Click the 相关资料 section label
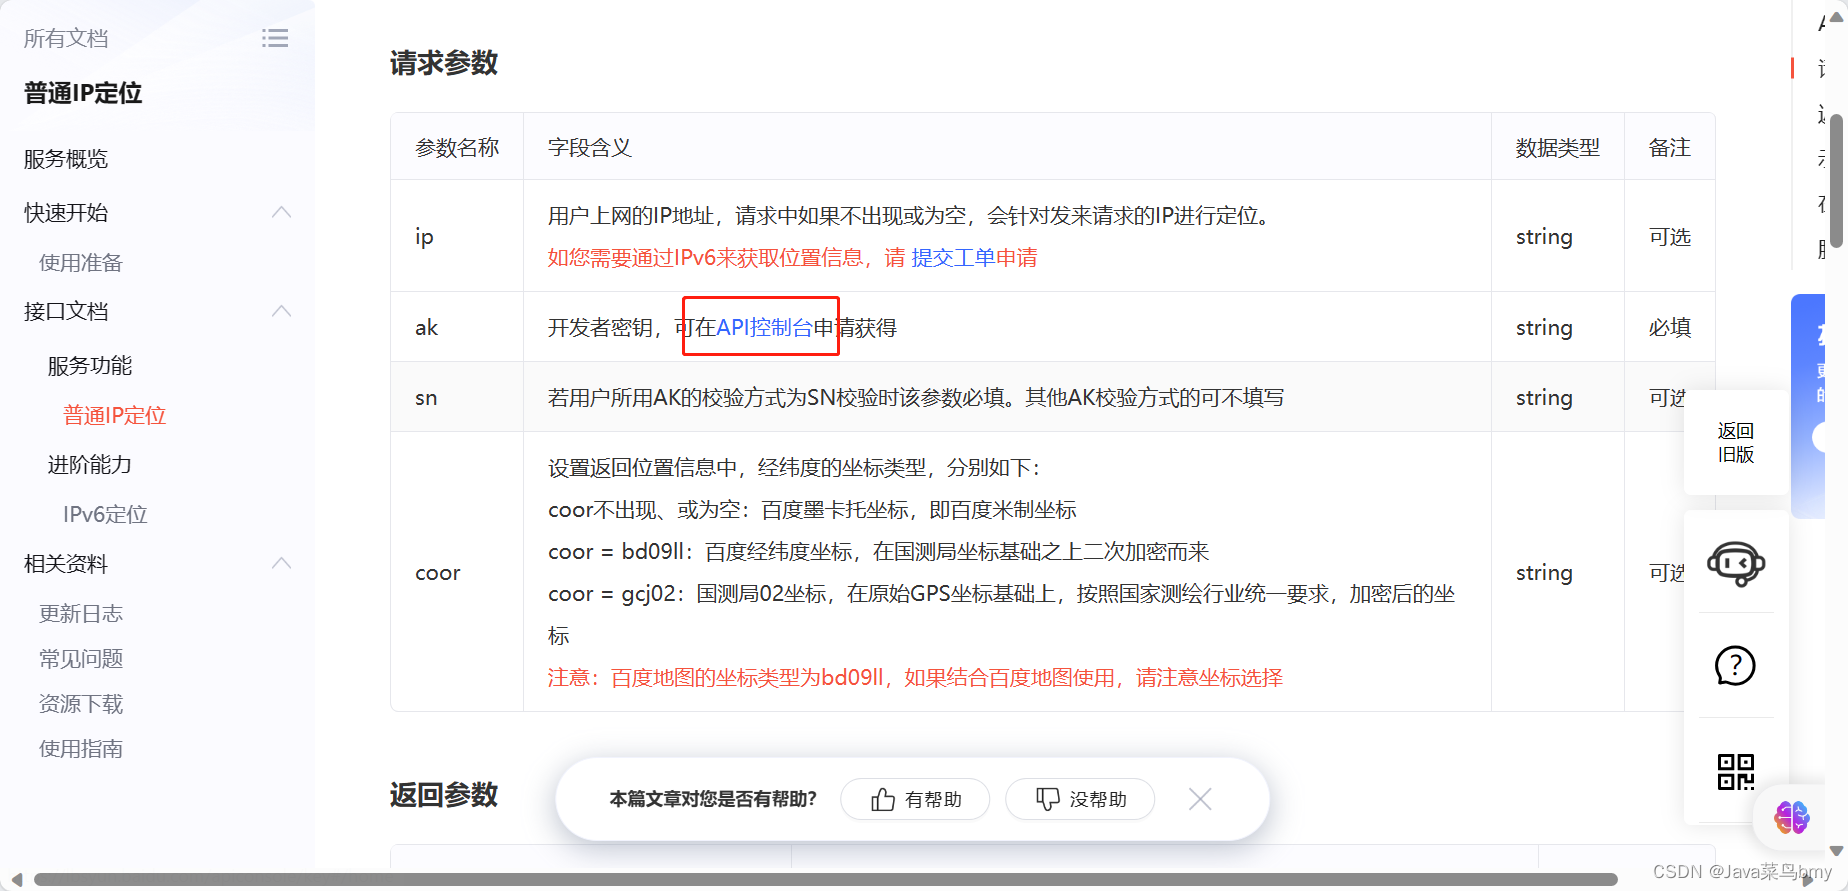 click(x=66, y=564)
